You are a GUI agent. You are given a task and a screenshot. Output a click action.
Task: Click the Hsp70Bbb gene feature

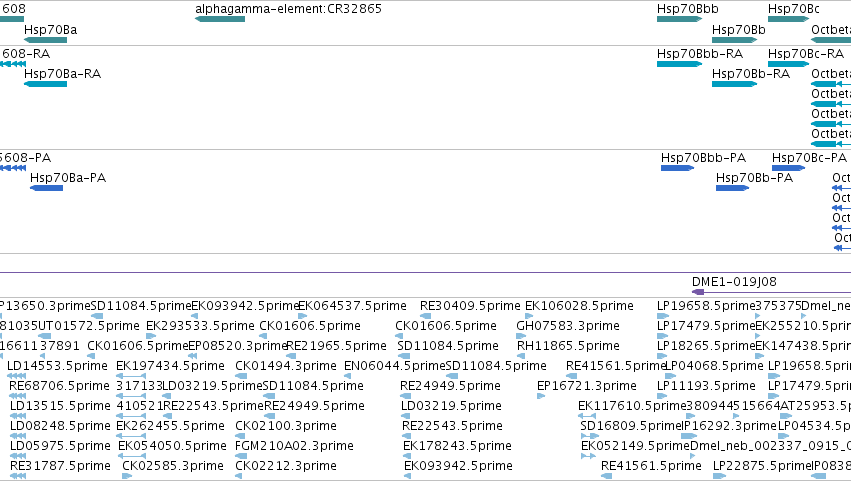coord(679,19)
